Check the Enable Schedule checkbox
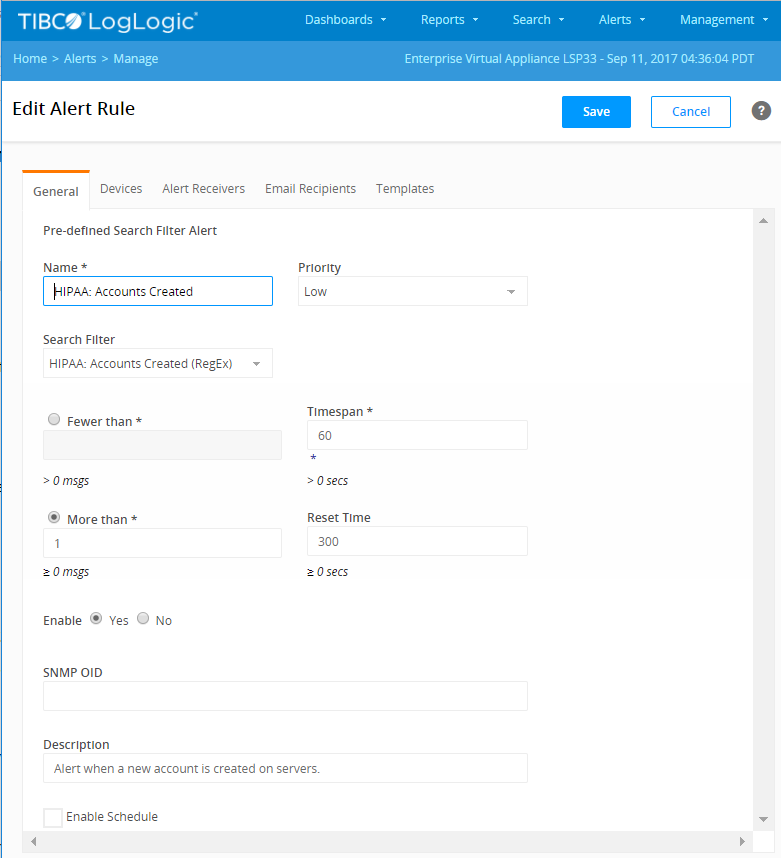Image resolution: width=781 pixels, height=858 pixels. pyautogui.click(x=53, y=818)
